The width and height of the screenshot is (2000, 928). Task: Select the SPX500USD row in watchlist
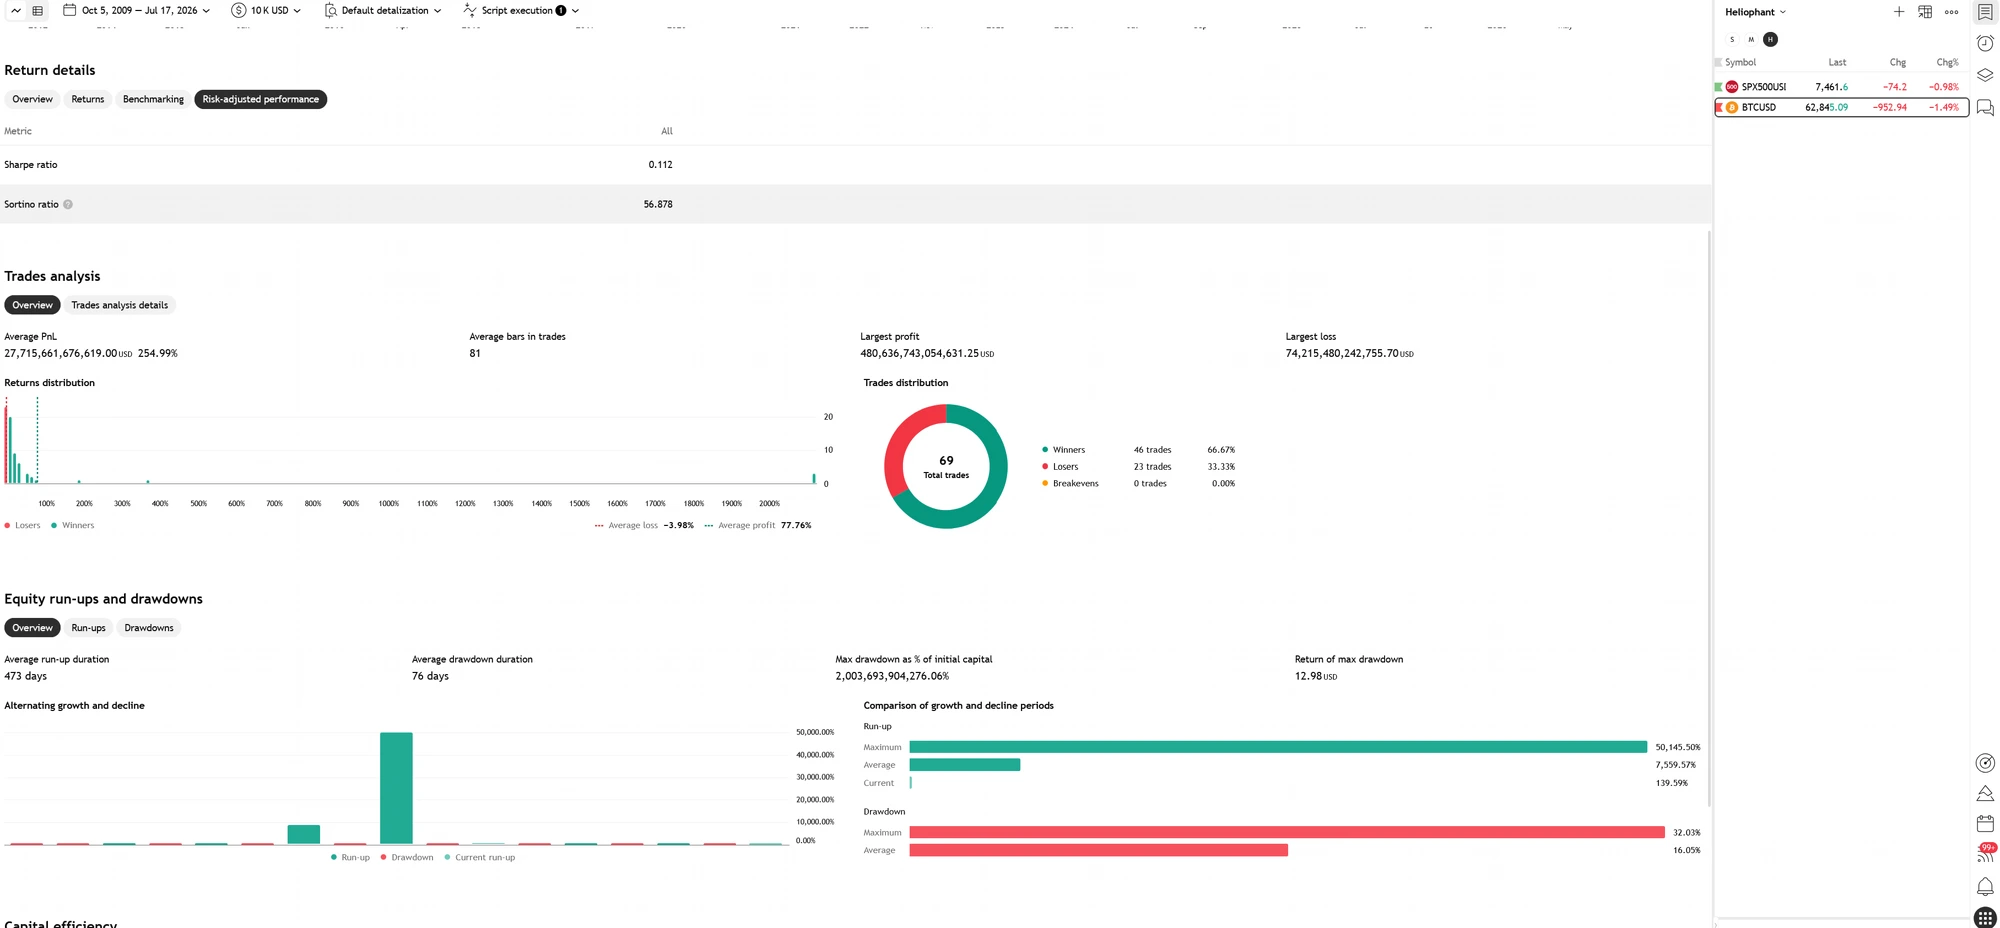click(x=1842, y=87)
